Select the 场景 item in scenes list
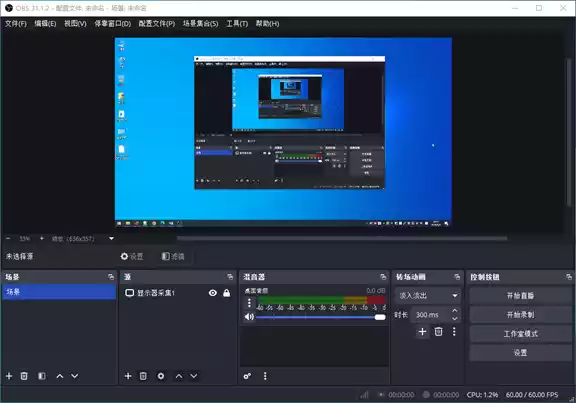The height and width of the screenshot is (403, 576). click(x=59, y=292)
